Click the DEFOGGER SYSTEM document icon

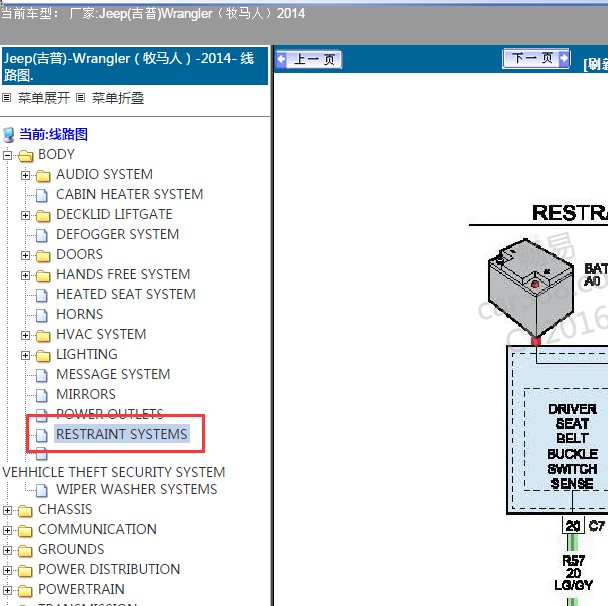pos(42,235)
